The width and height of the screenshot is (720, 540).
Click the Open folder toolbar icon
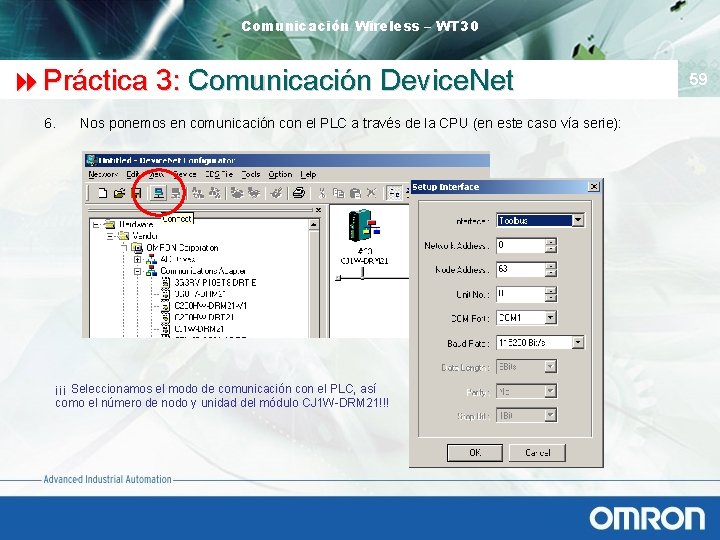[x=119, y=193]
